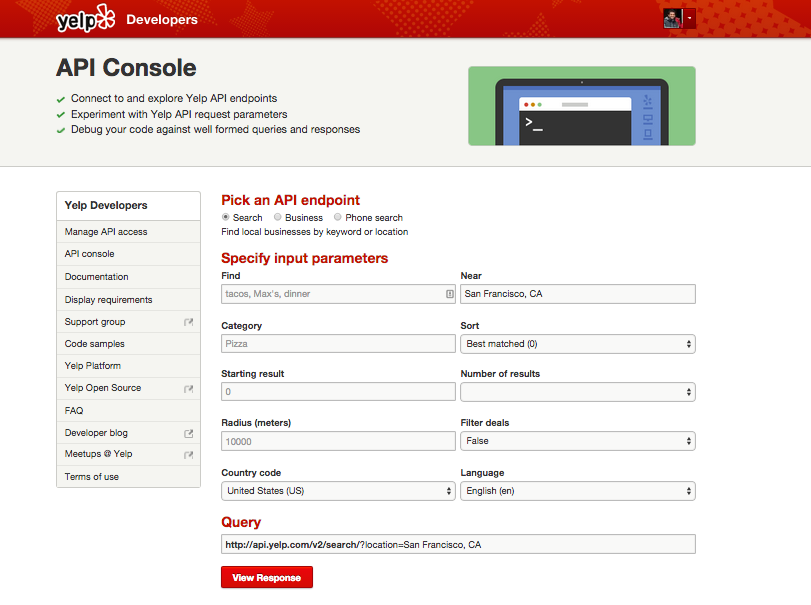Image resolution: width=811 pixels, height=605 pixels.
Task: Focus the Category input field
Action: 338,344
